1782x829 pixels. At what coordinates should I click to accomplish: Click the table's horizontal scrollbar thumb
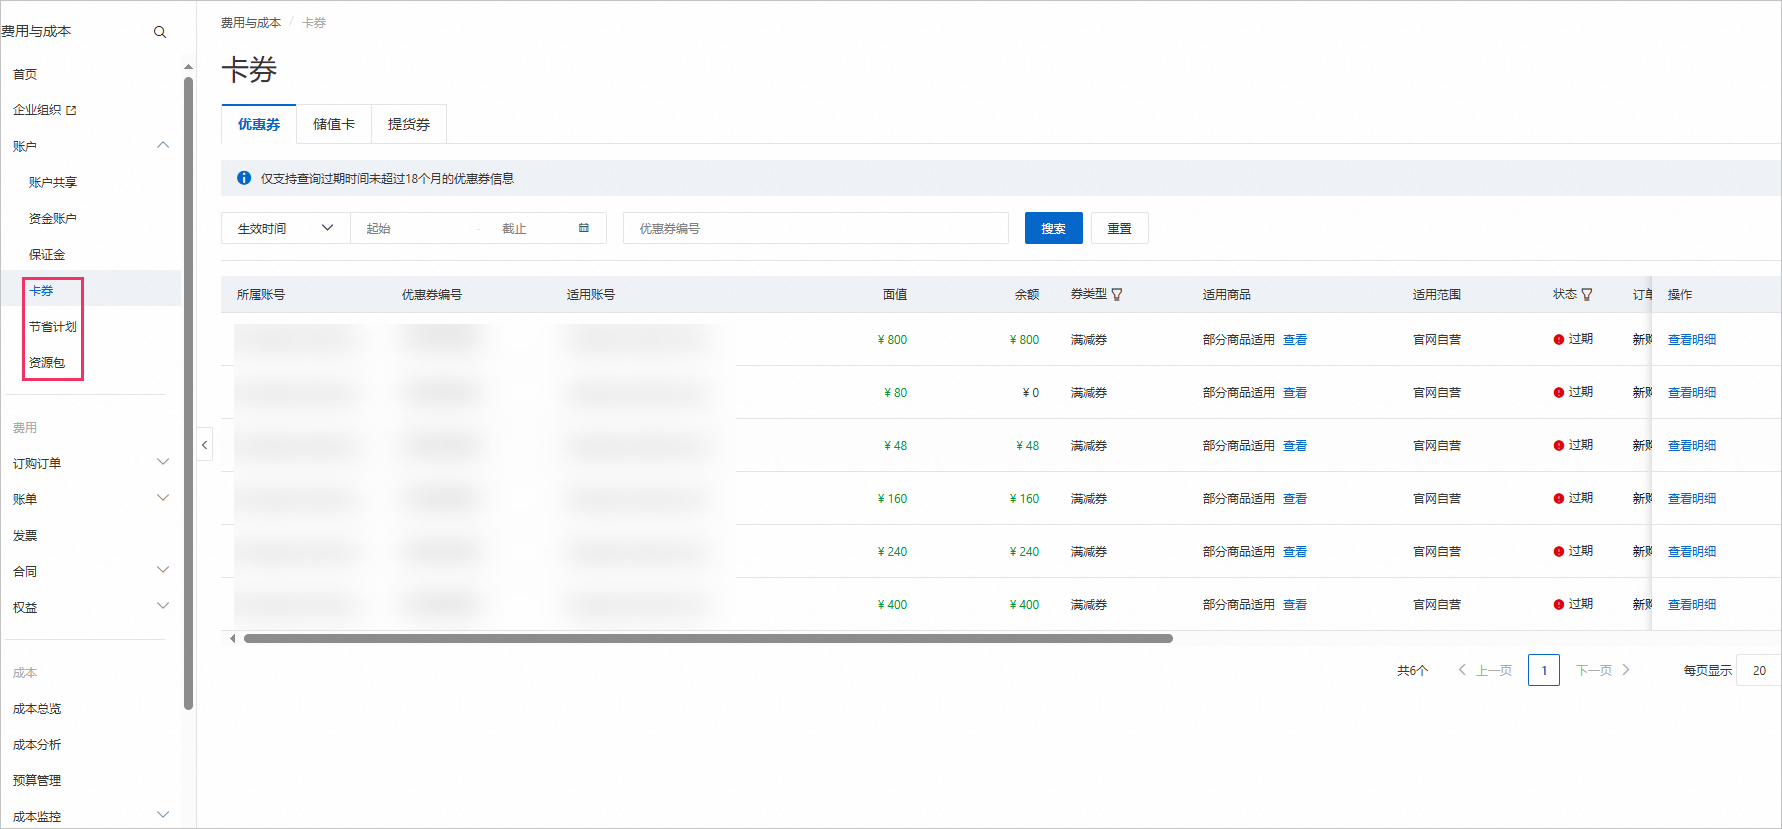tap(708, 638)
